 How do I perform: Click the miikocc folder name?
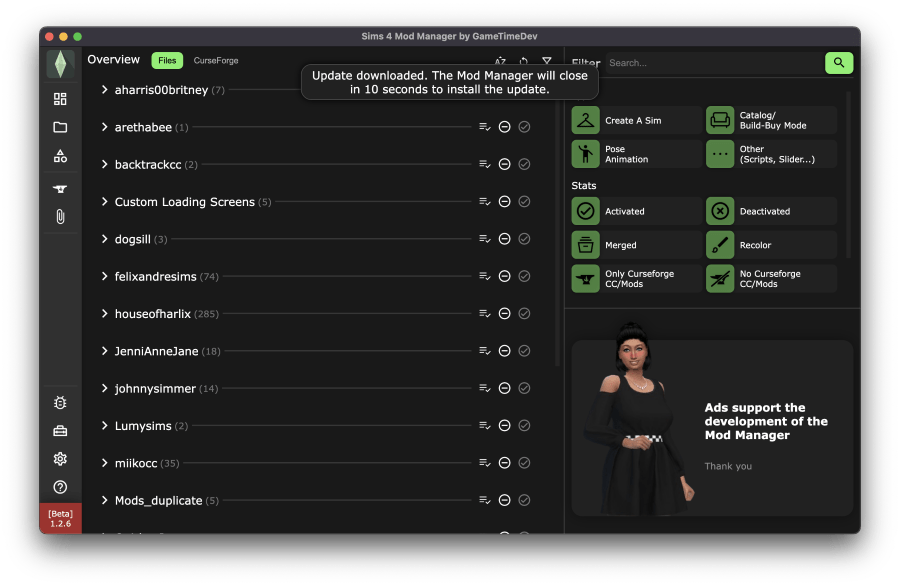pyautogui.click(x=135, y=463)
